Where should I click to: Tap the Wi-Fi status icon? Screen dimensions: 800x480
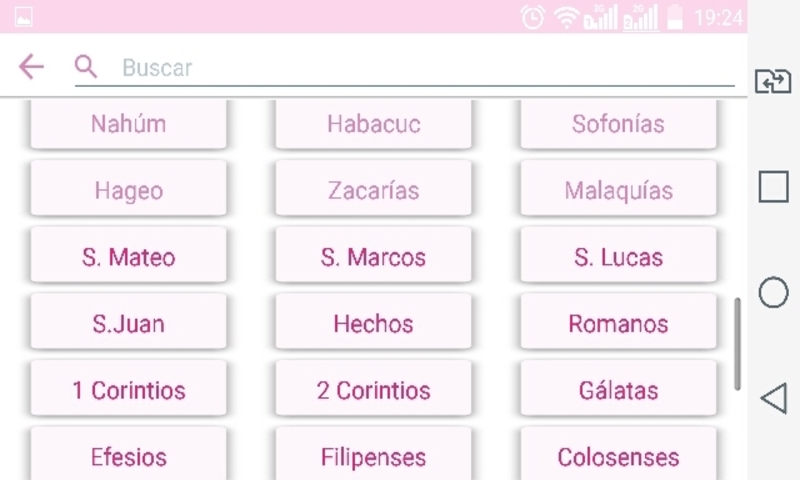(x=566, y=17)
